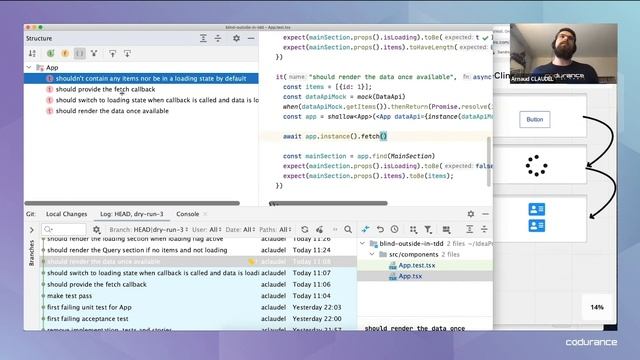Click the Button in the diagram preview
Screen dimensions: 640x360
[535, 119]
